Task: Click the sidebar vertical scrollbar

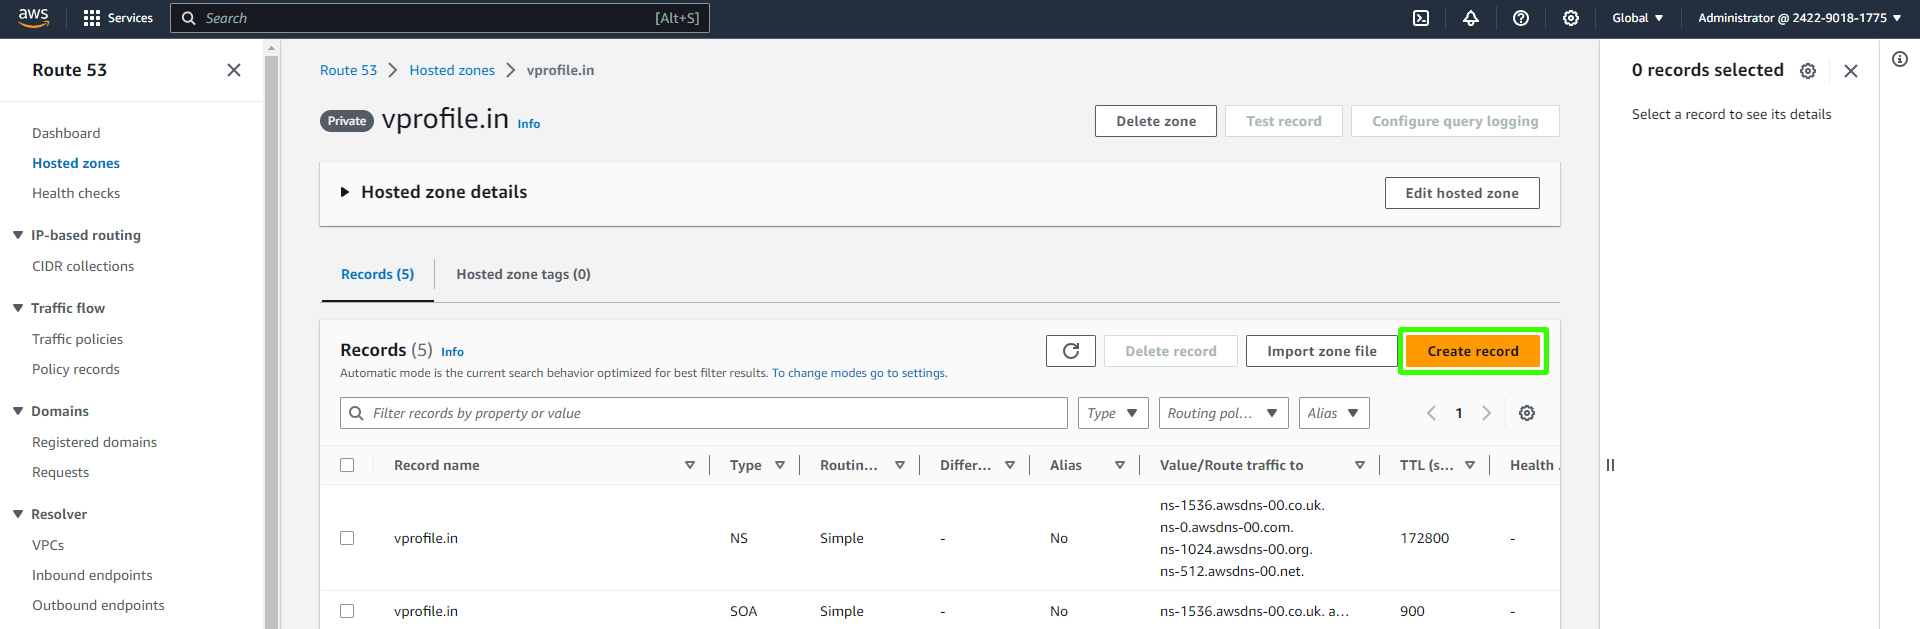Action: (271, 340)
